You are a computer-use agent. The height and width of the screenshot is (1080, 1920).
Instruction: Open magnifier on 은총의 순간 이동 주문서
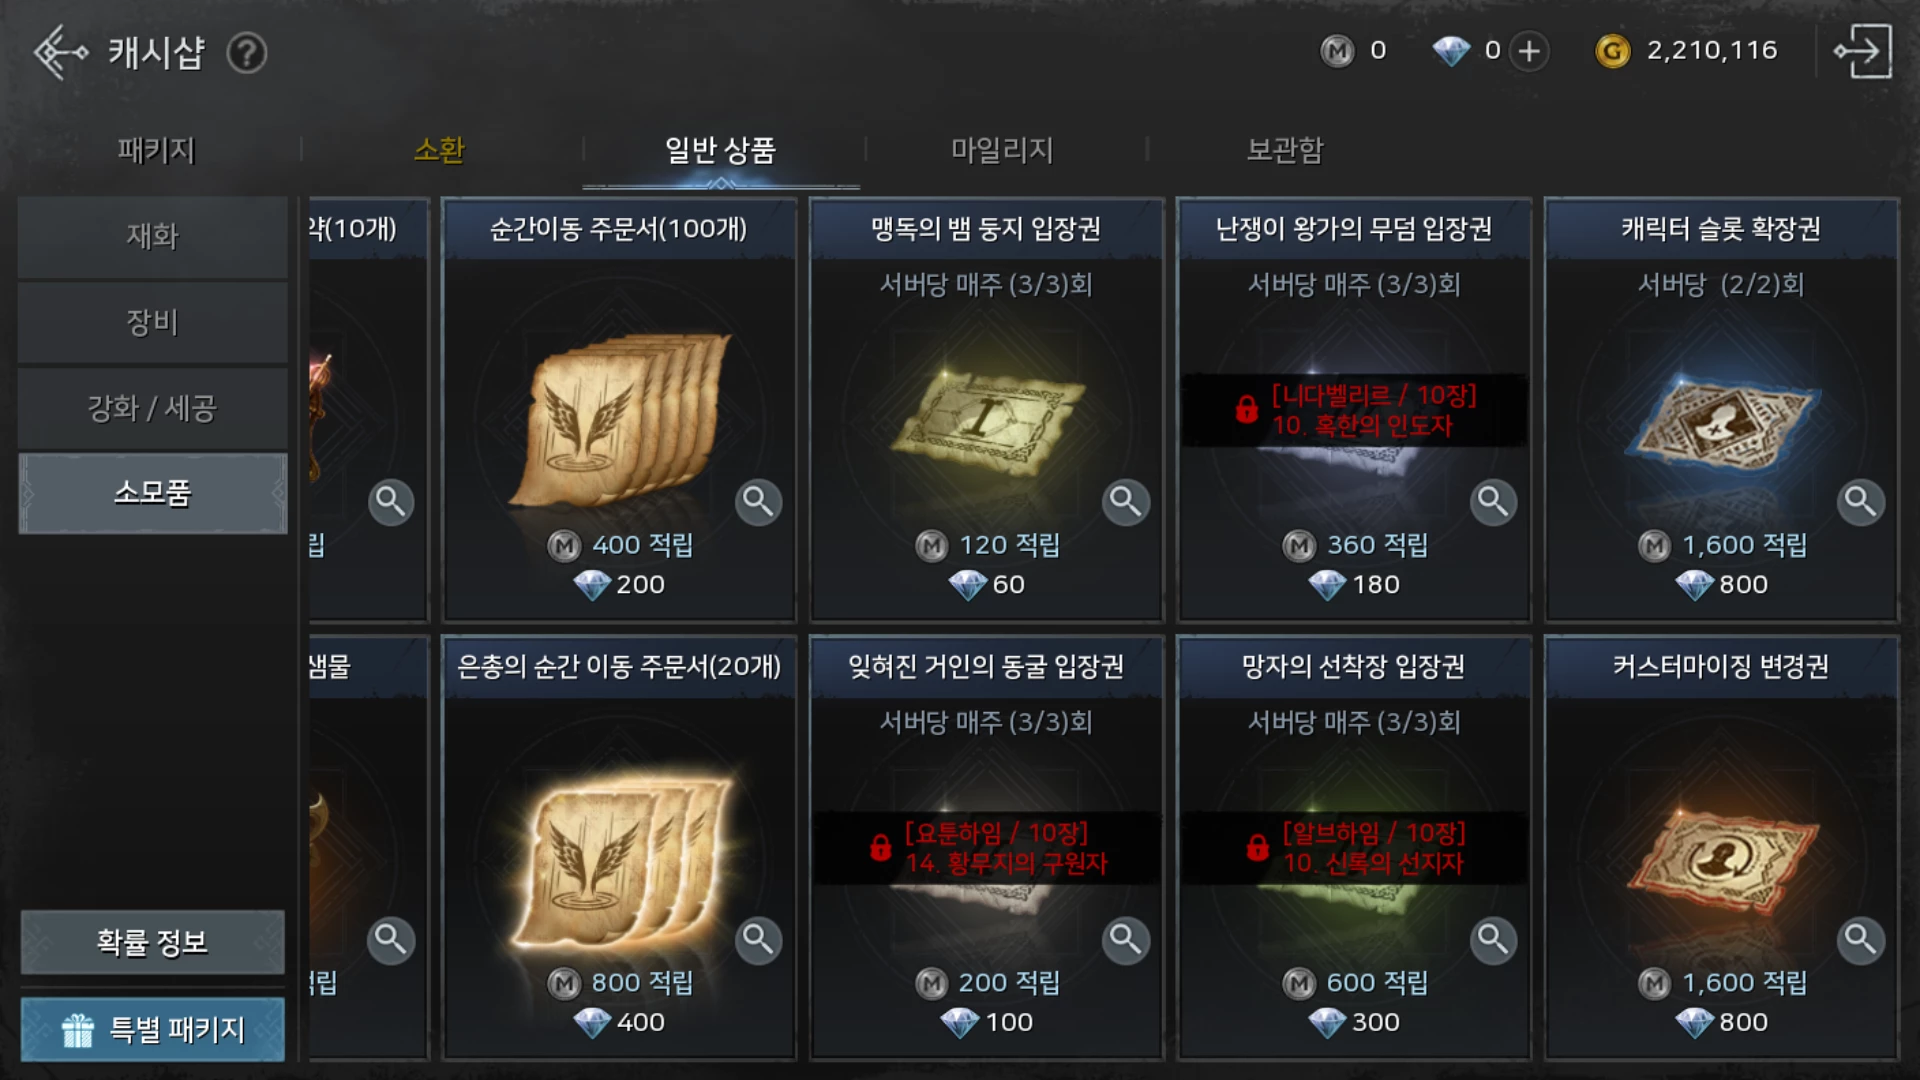(758, 940)
